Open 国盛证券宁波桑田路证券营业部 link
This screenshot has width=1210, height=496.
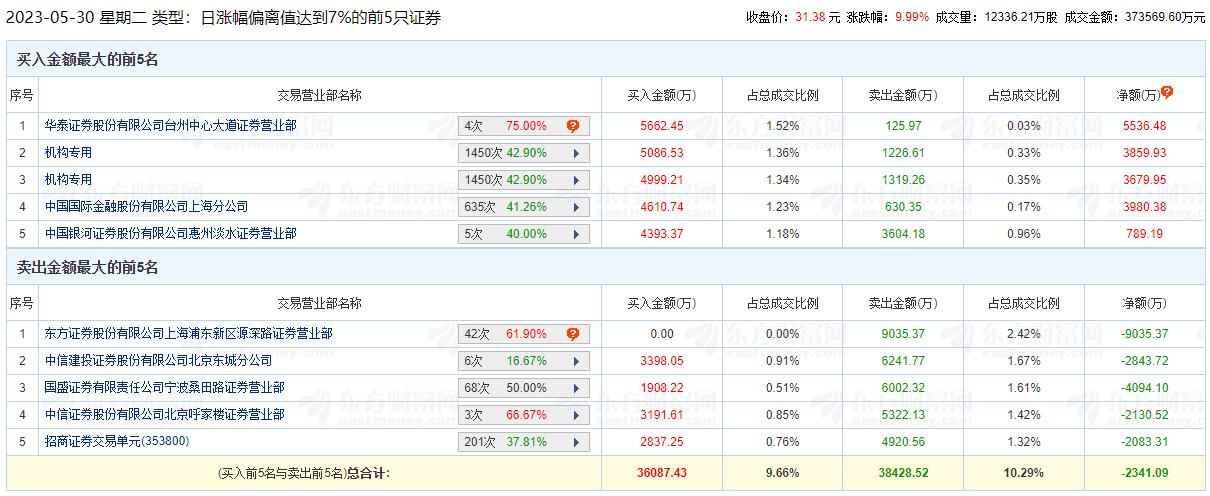click(x=165, y=388)
